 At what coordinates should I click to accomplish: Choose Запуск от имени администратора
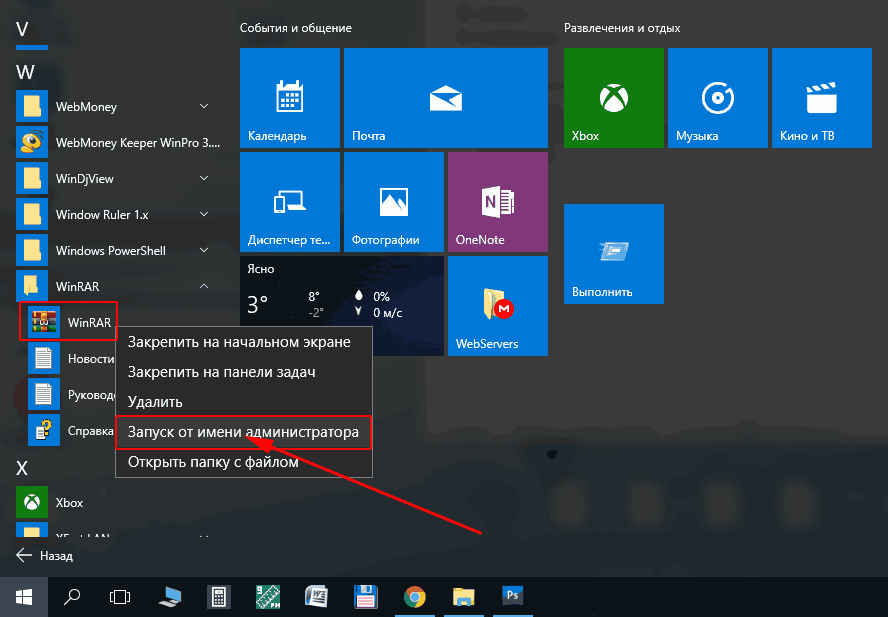click(x=244, y=432)
